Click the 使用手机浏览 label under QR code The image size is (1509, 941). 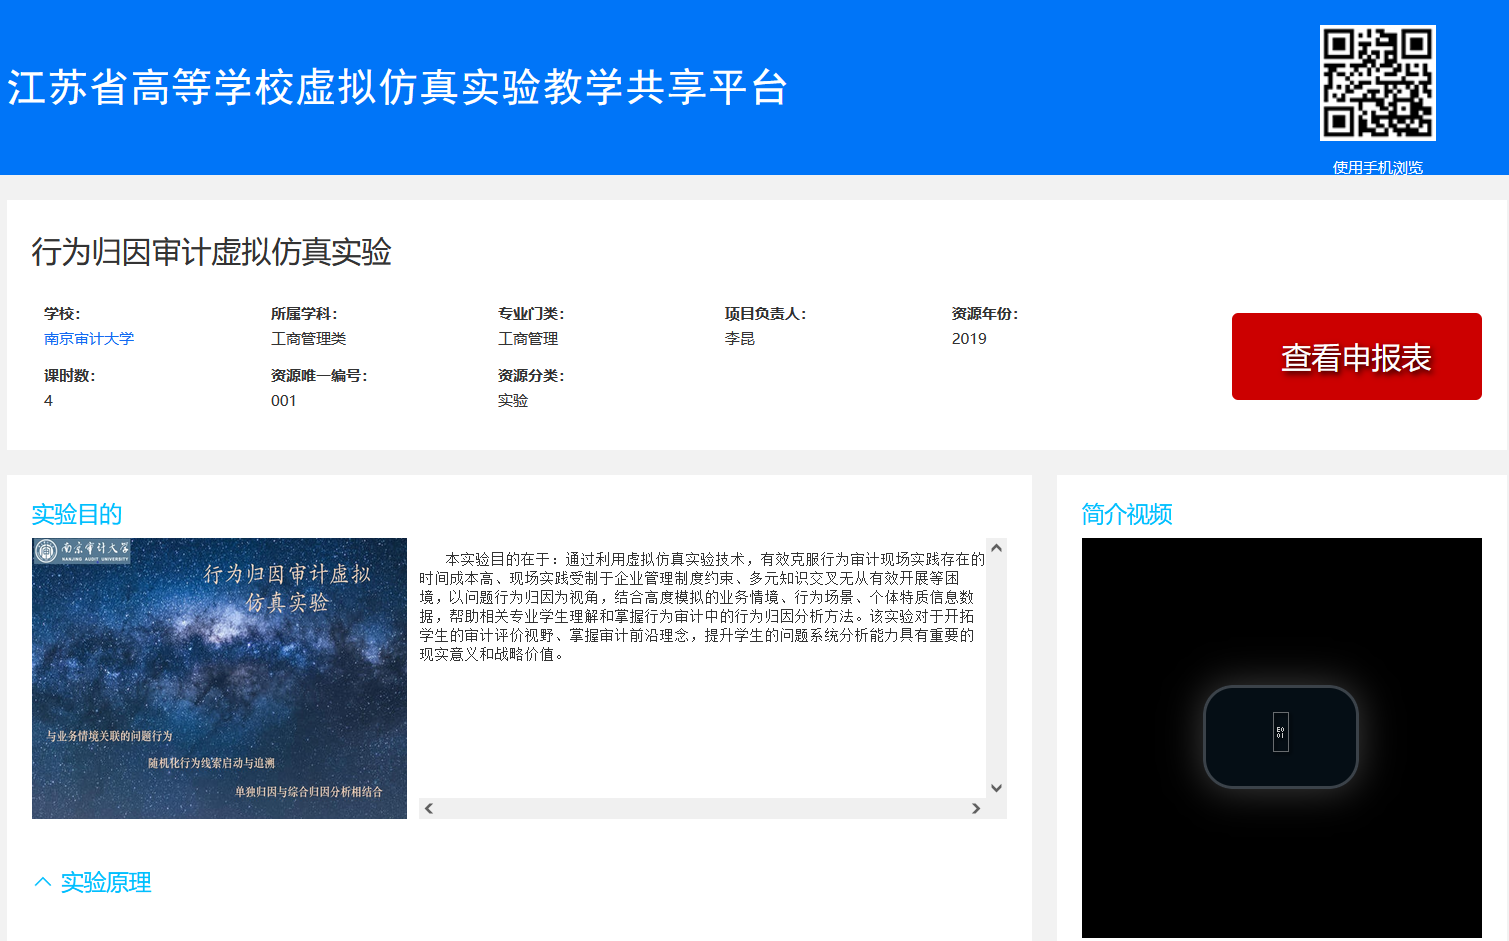[1377, 167]
